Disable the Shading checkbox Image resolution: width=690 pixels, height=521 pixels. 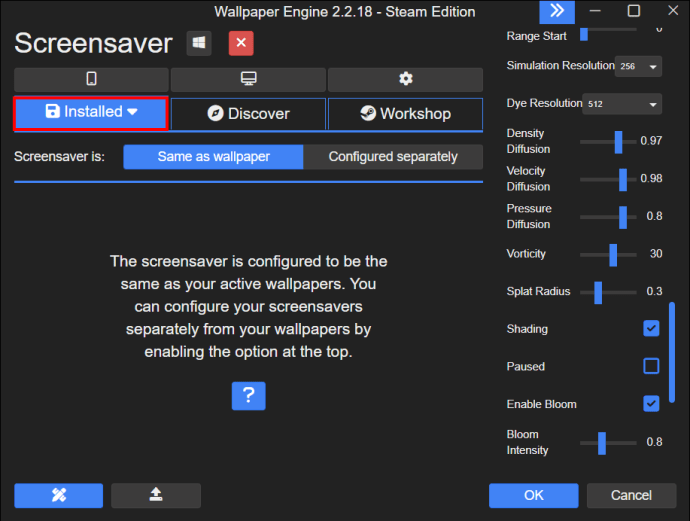click(651, 328)
